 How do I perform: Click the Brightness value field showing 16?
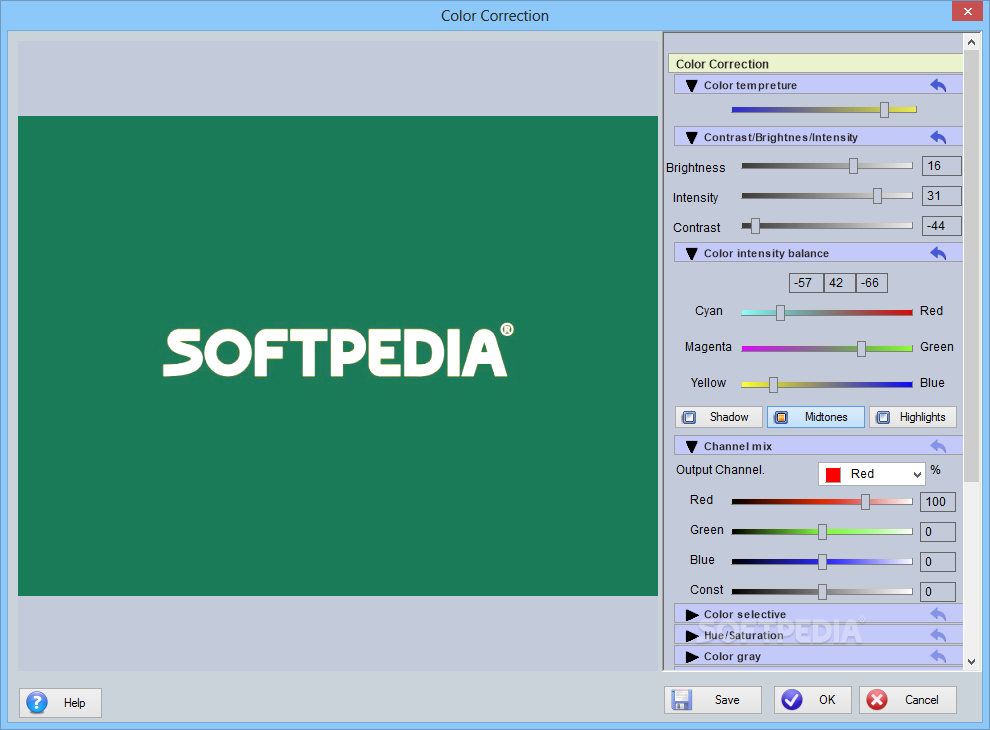click(x=941, y=165)
